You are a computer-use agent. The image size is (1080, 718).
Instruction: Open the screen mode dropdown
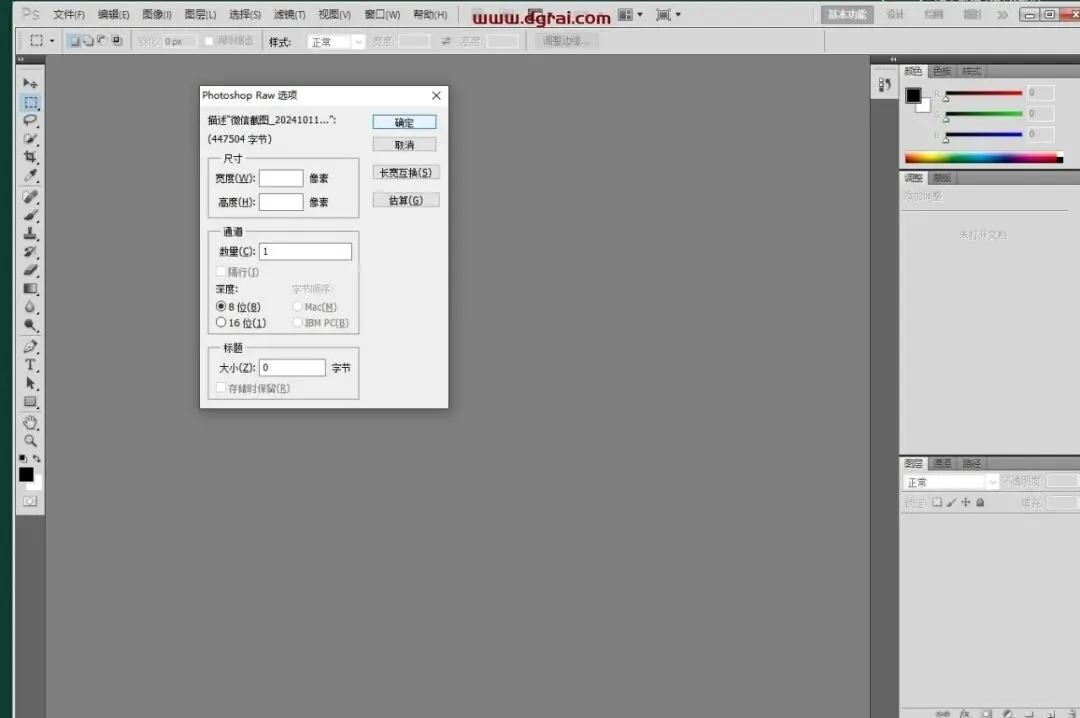point(668,14)
